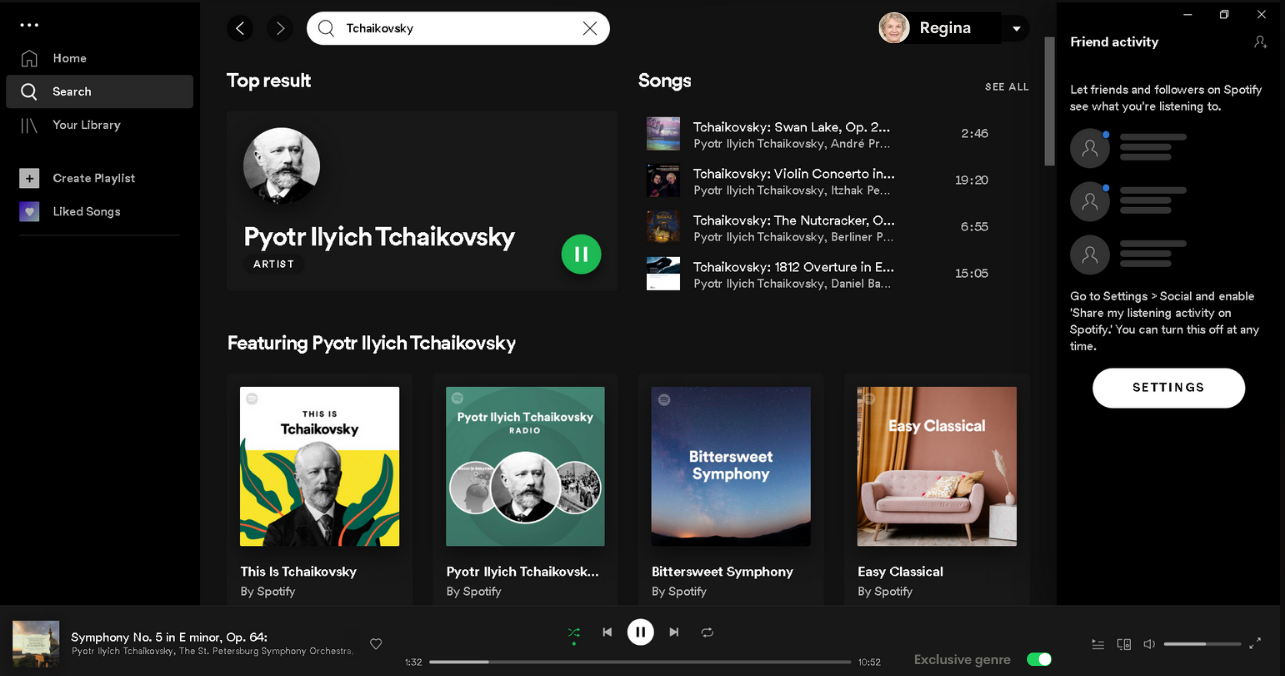Skip to the next track
1285x676 pixels.
pos(674,632)
